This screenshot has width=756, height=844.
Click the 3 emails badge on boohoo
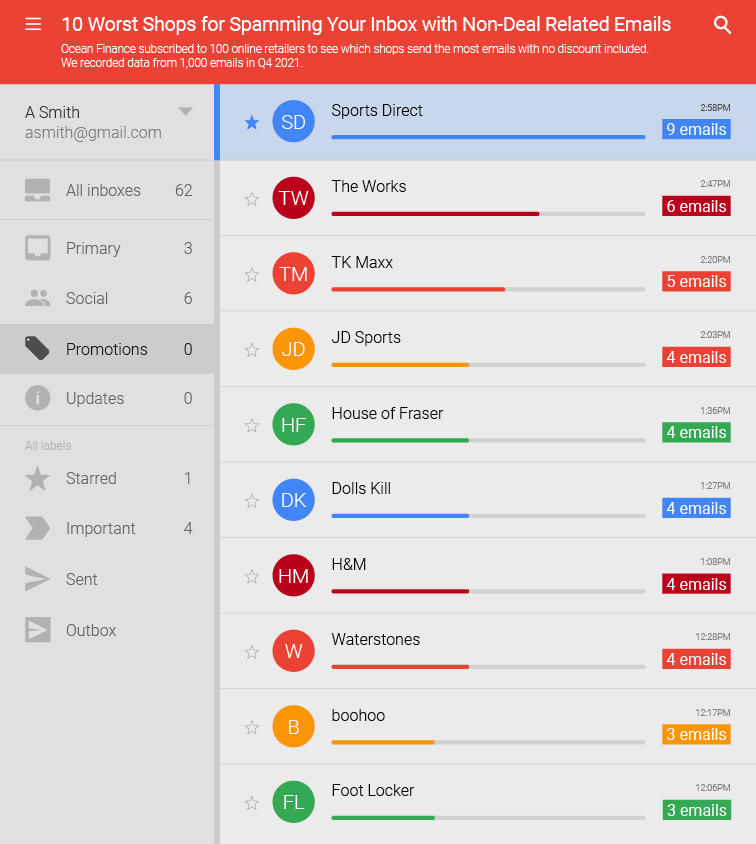pos(696,734)
